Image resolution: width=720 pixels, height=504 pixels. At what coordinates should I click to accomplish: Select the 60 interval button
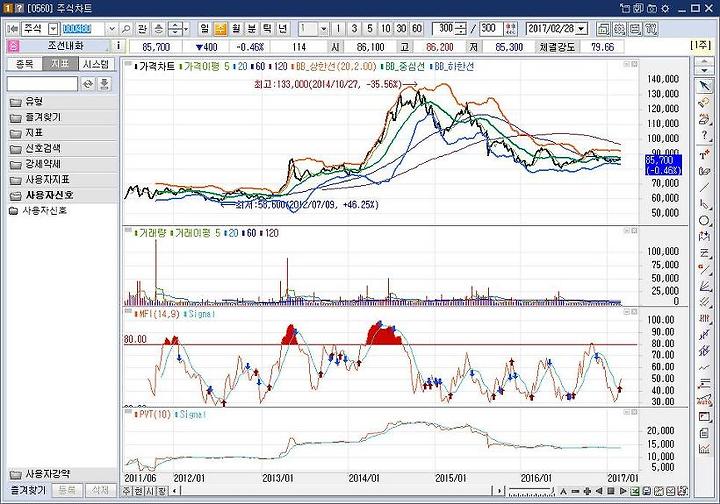click(x=417, y=29)
